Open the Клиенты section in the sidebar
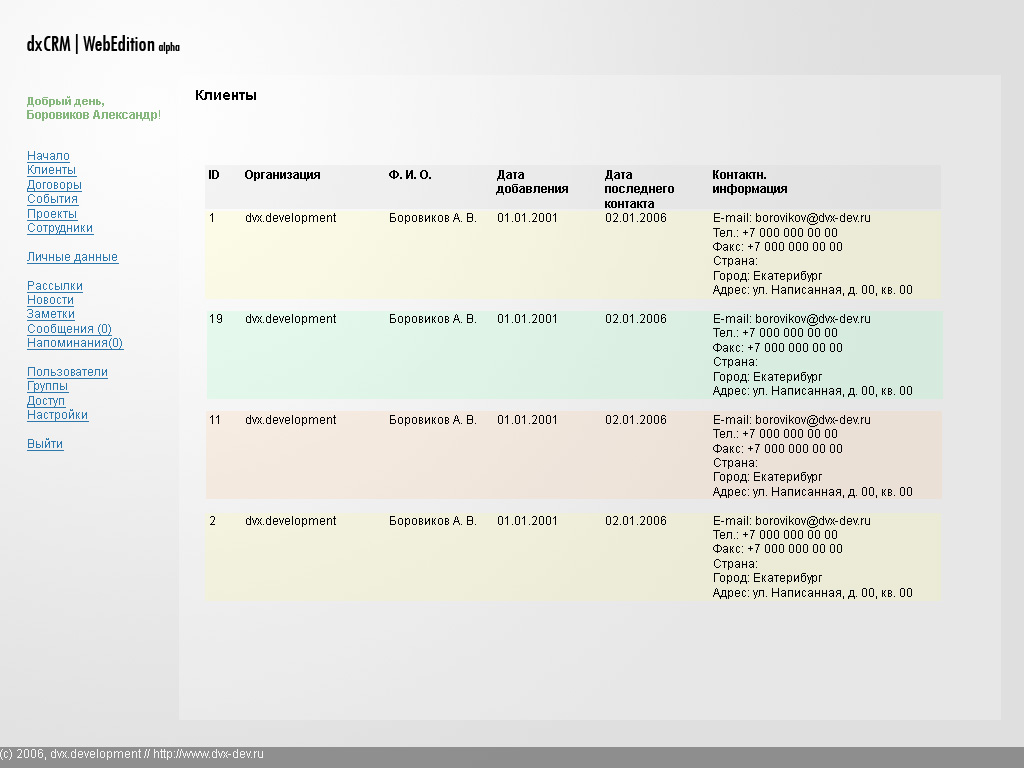1024x768 pixels. click(x=51, y=169)
